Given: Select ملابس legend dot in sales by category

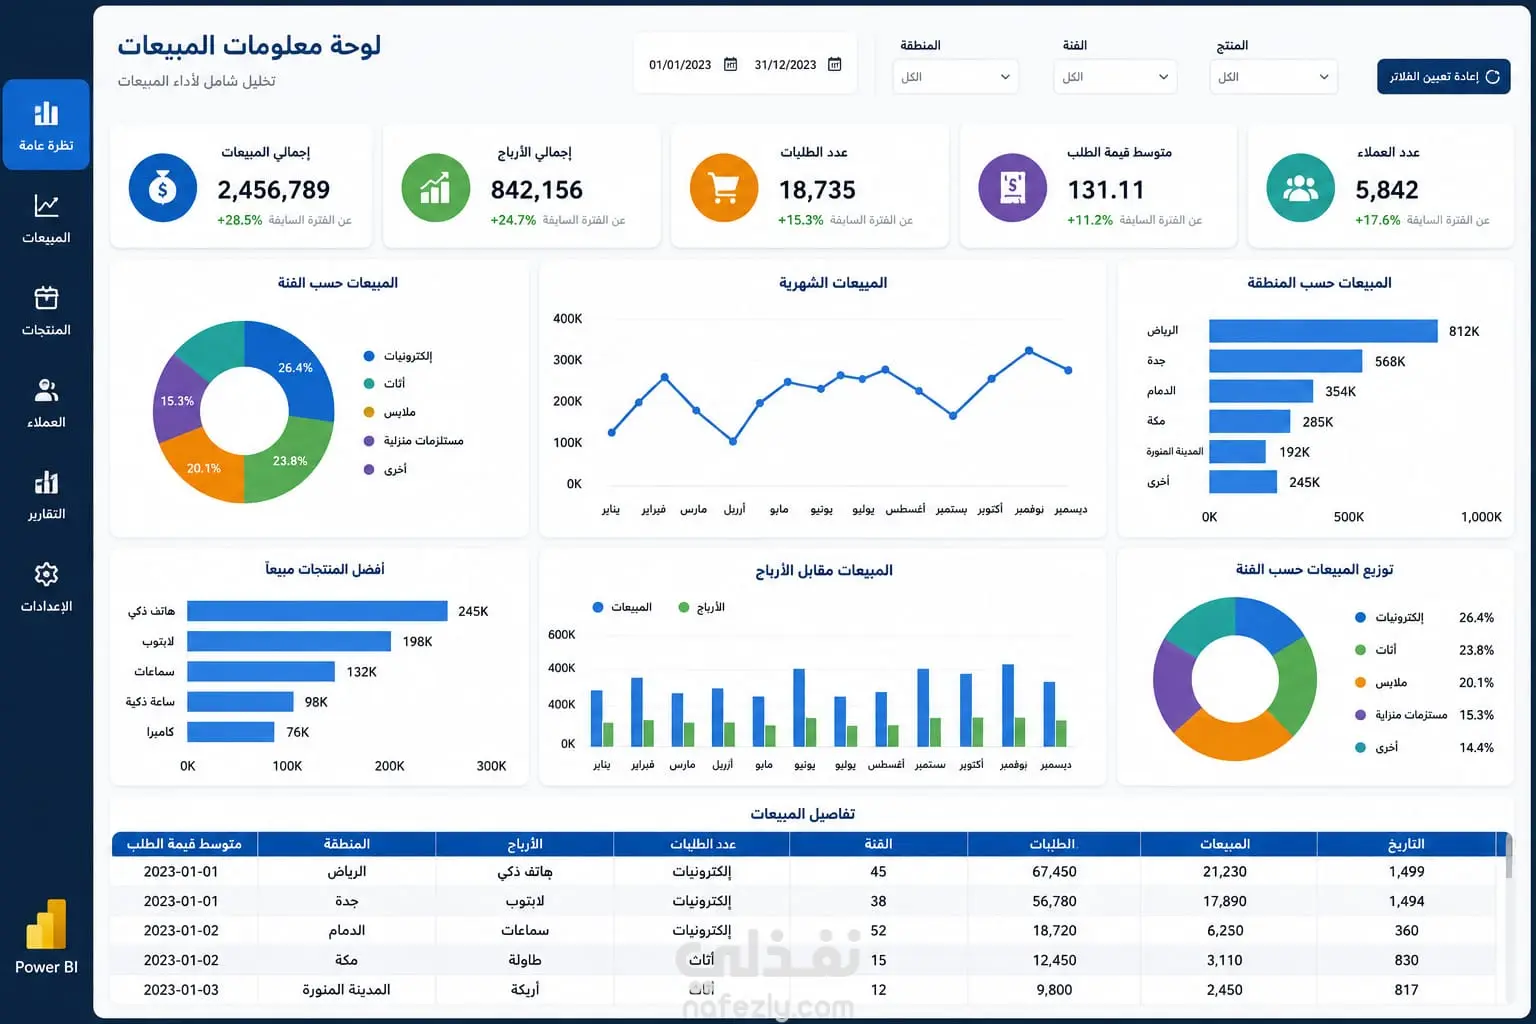Looking at the screenshot, I should click(369, 412).
